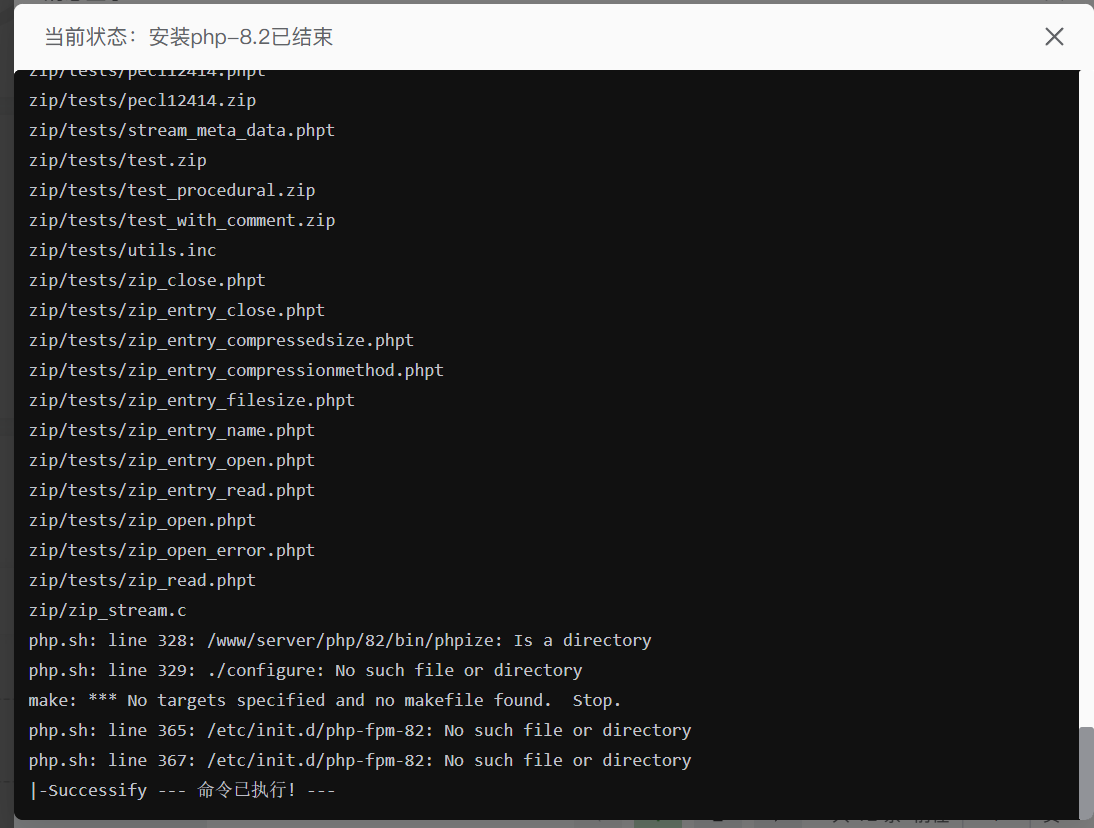Click the 'zip/tests/stream_meta_data.phpt' log line
This screenshot has height=828, width=1094.
pos(182,130)
